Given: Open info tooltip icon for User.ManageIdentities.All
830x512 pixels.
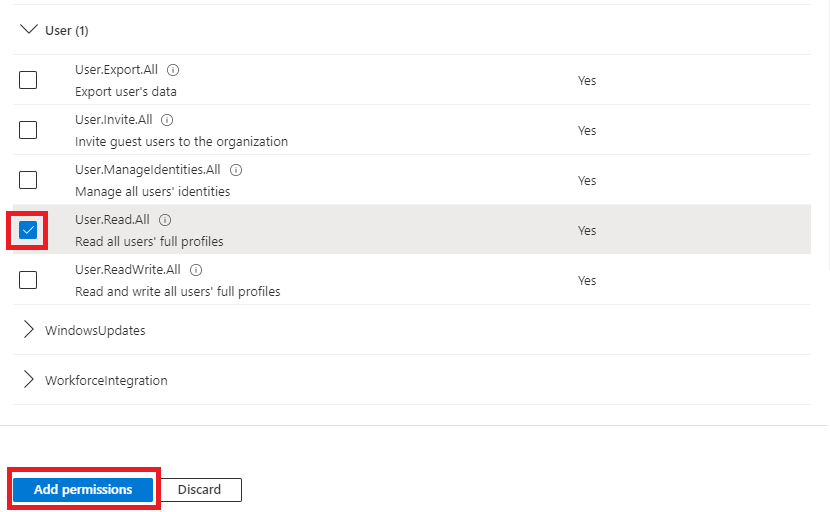Looking at the screenshot, I should (235, 170).
